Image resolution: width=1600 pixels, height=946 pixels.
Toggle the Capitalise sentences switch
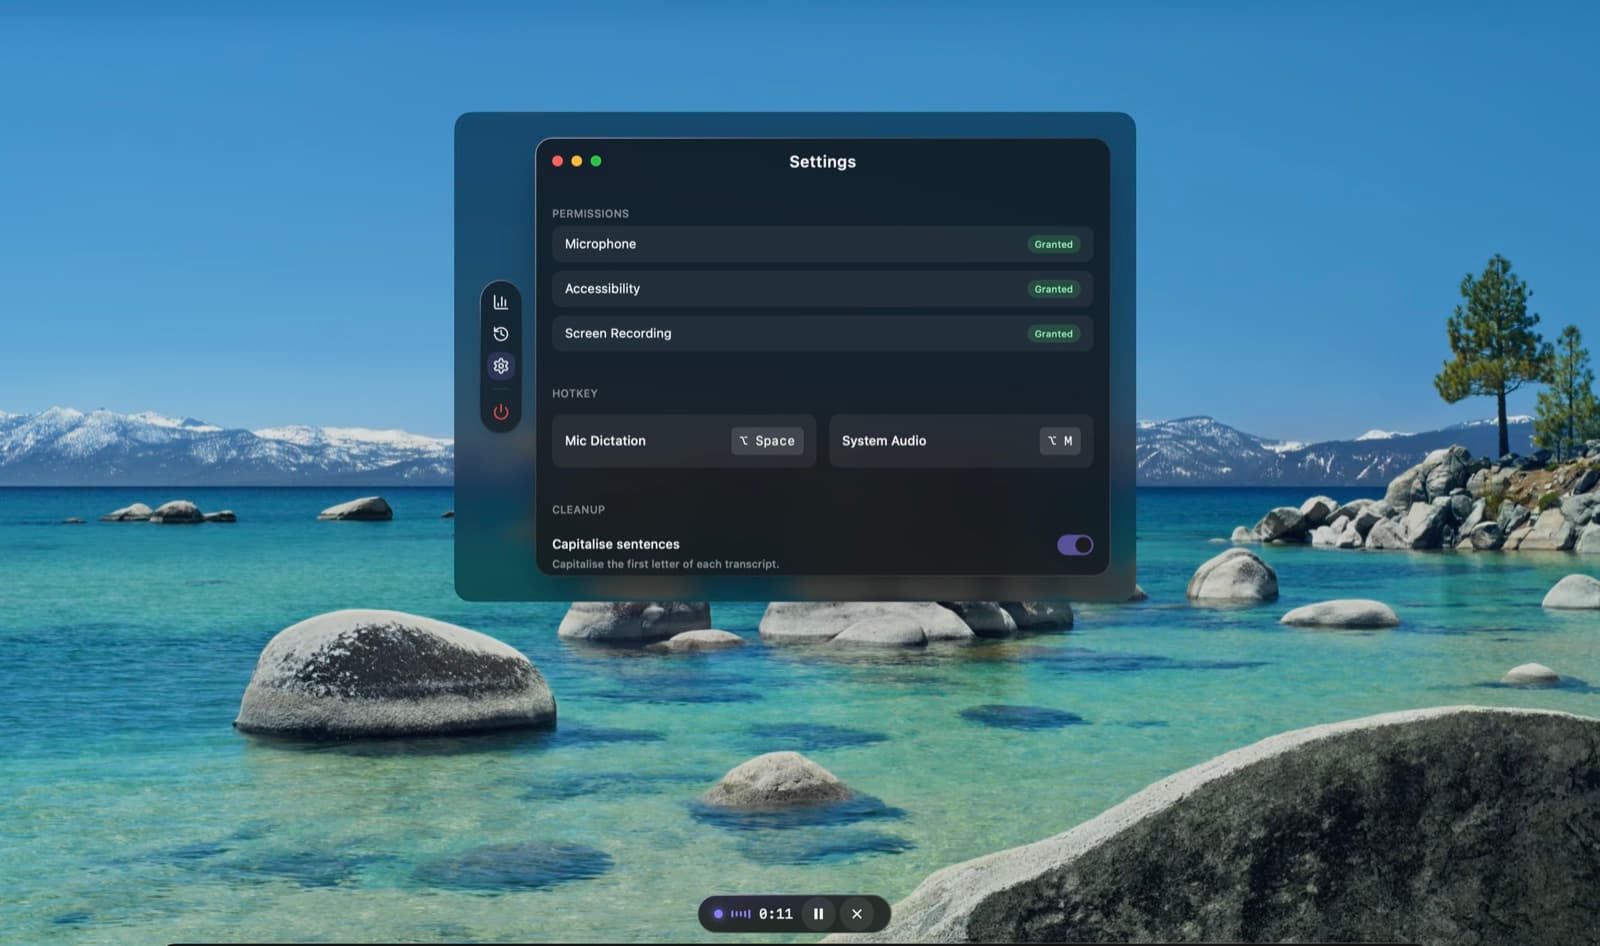click(1075, 545)
